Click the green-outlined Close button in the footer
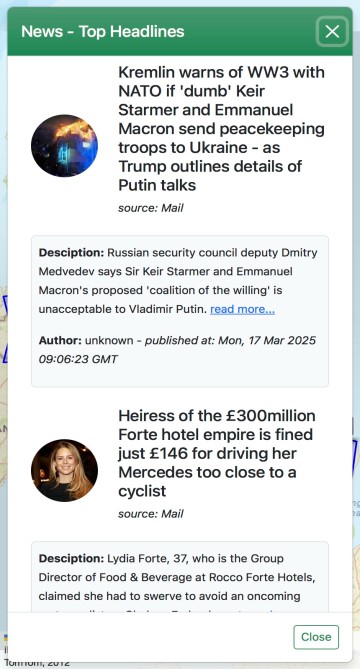 (x=316, y=637)
